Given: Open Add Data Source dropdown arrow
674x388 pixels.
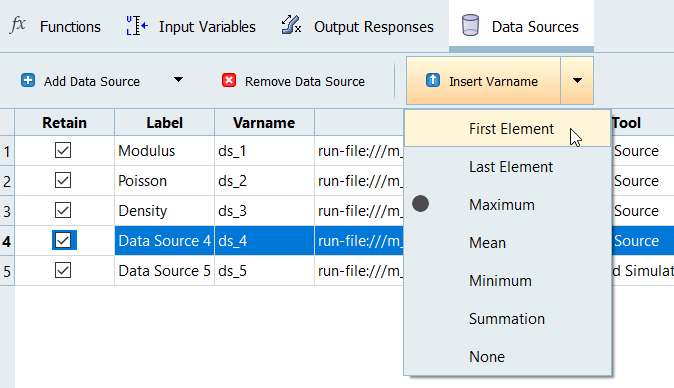Looking at the screenshot, I should [x=178, y=80].
